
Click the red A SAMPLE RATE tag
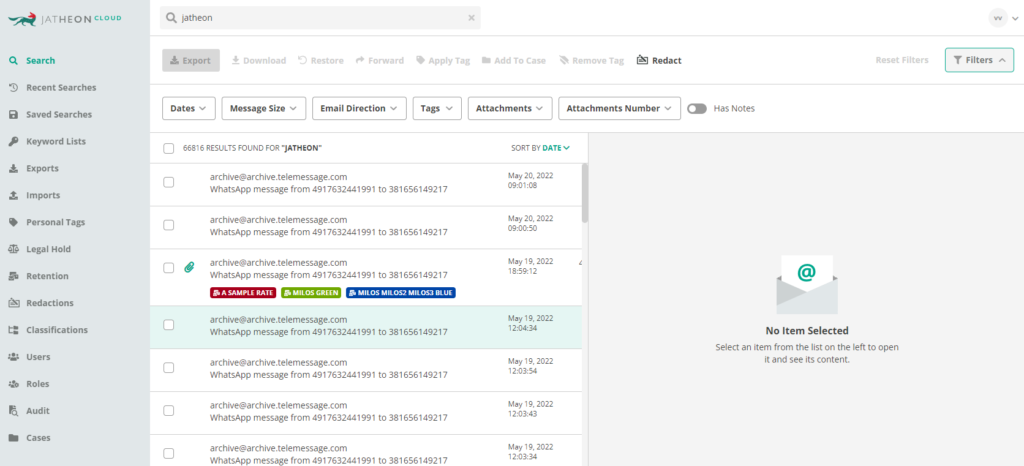click(243, 293)
